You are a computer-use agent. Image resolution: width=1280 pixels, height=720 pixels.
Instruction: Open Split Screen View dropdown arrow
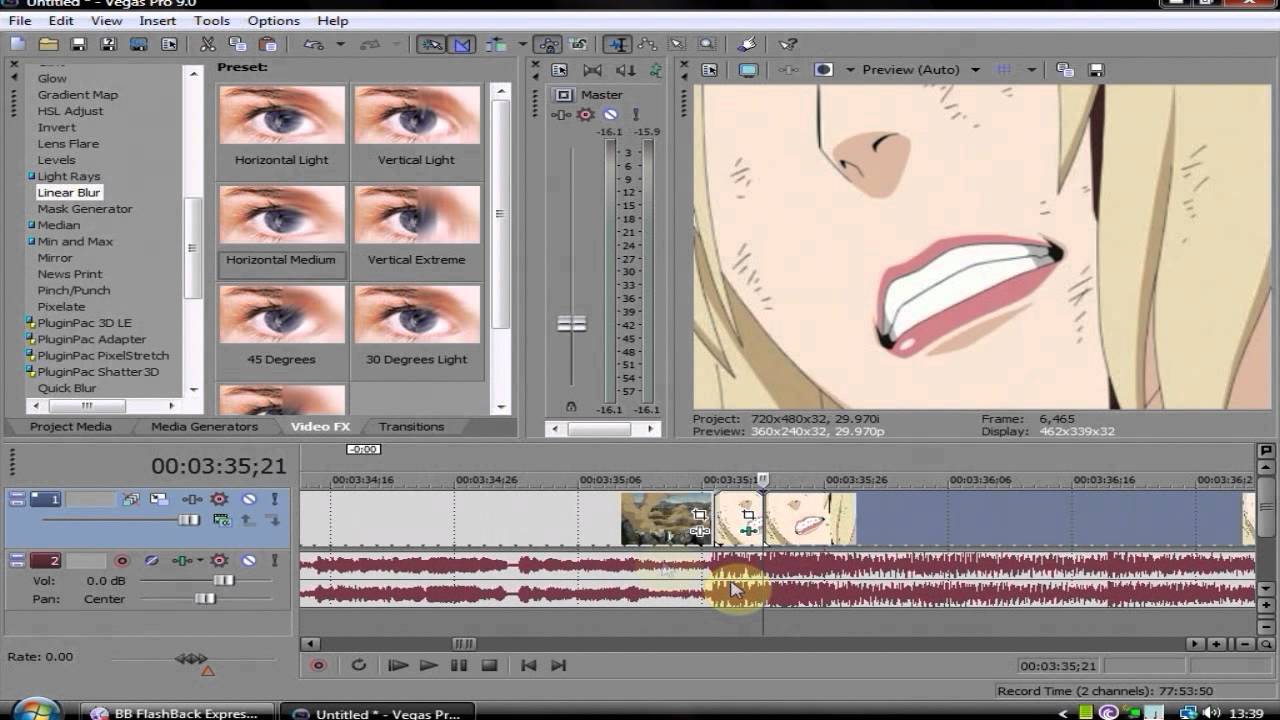click(850, 70)
